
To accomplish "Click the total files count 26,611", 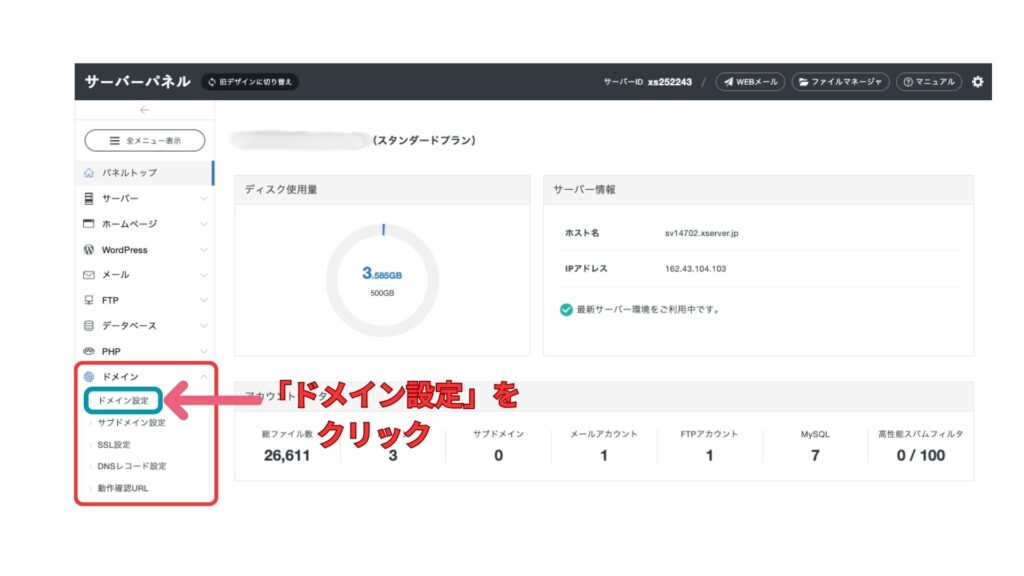I will click(x=287, y=455).
